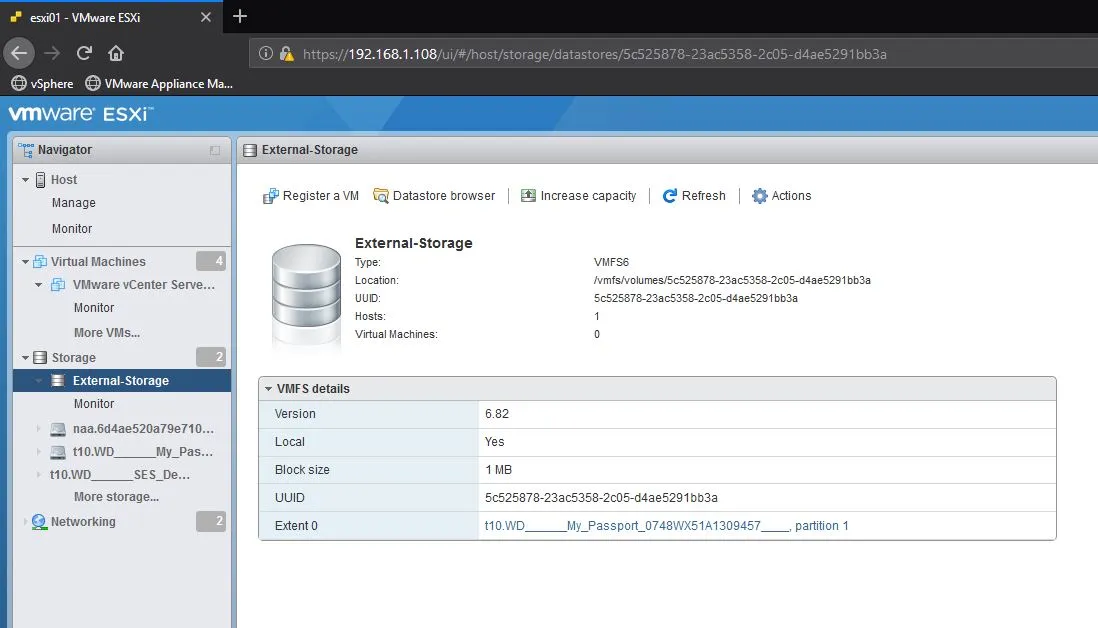Expand the Host section in Navigator
This screenshot has width=1098, height=628.
tap(24, 179)
